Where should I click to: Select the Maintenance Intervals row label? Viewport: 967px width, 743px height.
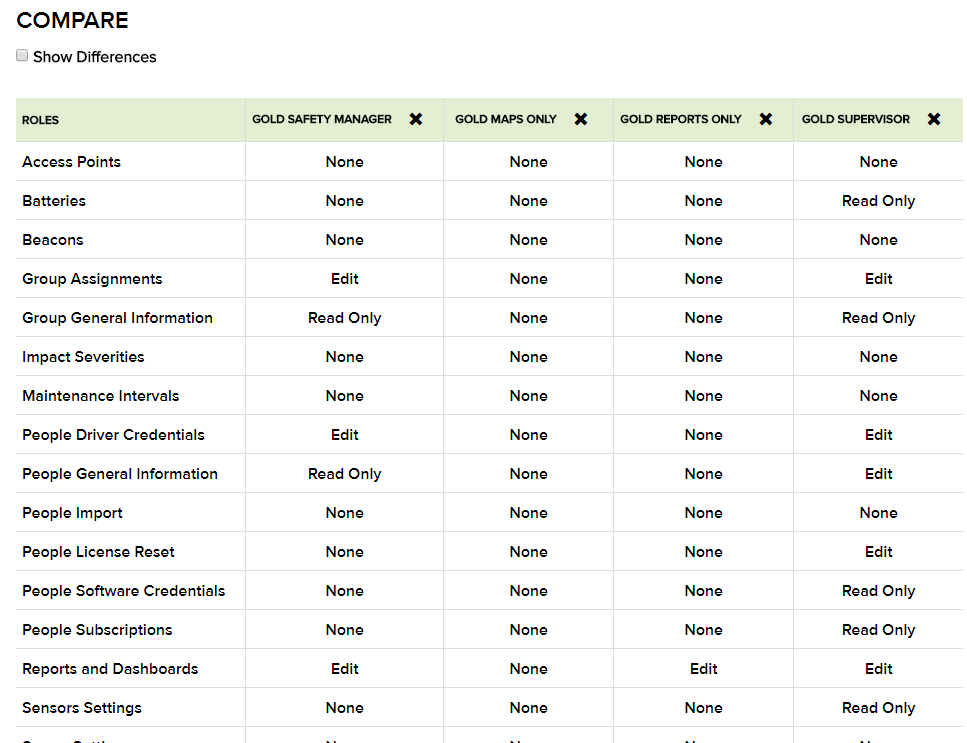(101, 396)
